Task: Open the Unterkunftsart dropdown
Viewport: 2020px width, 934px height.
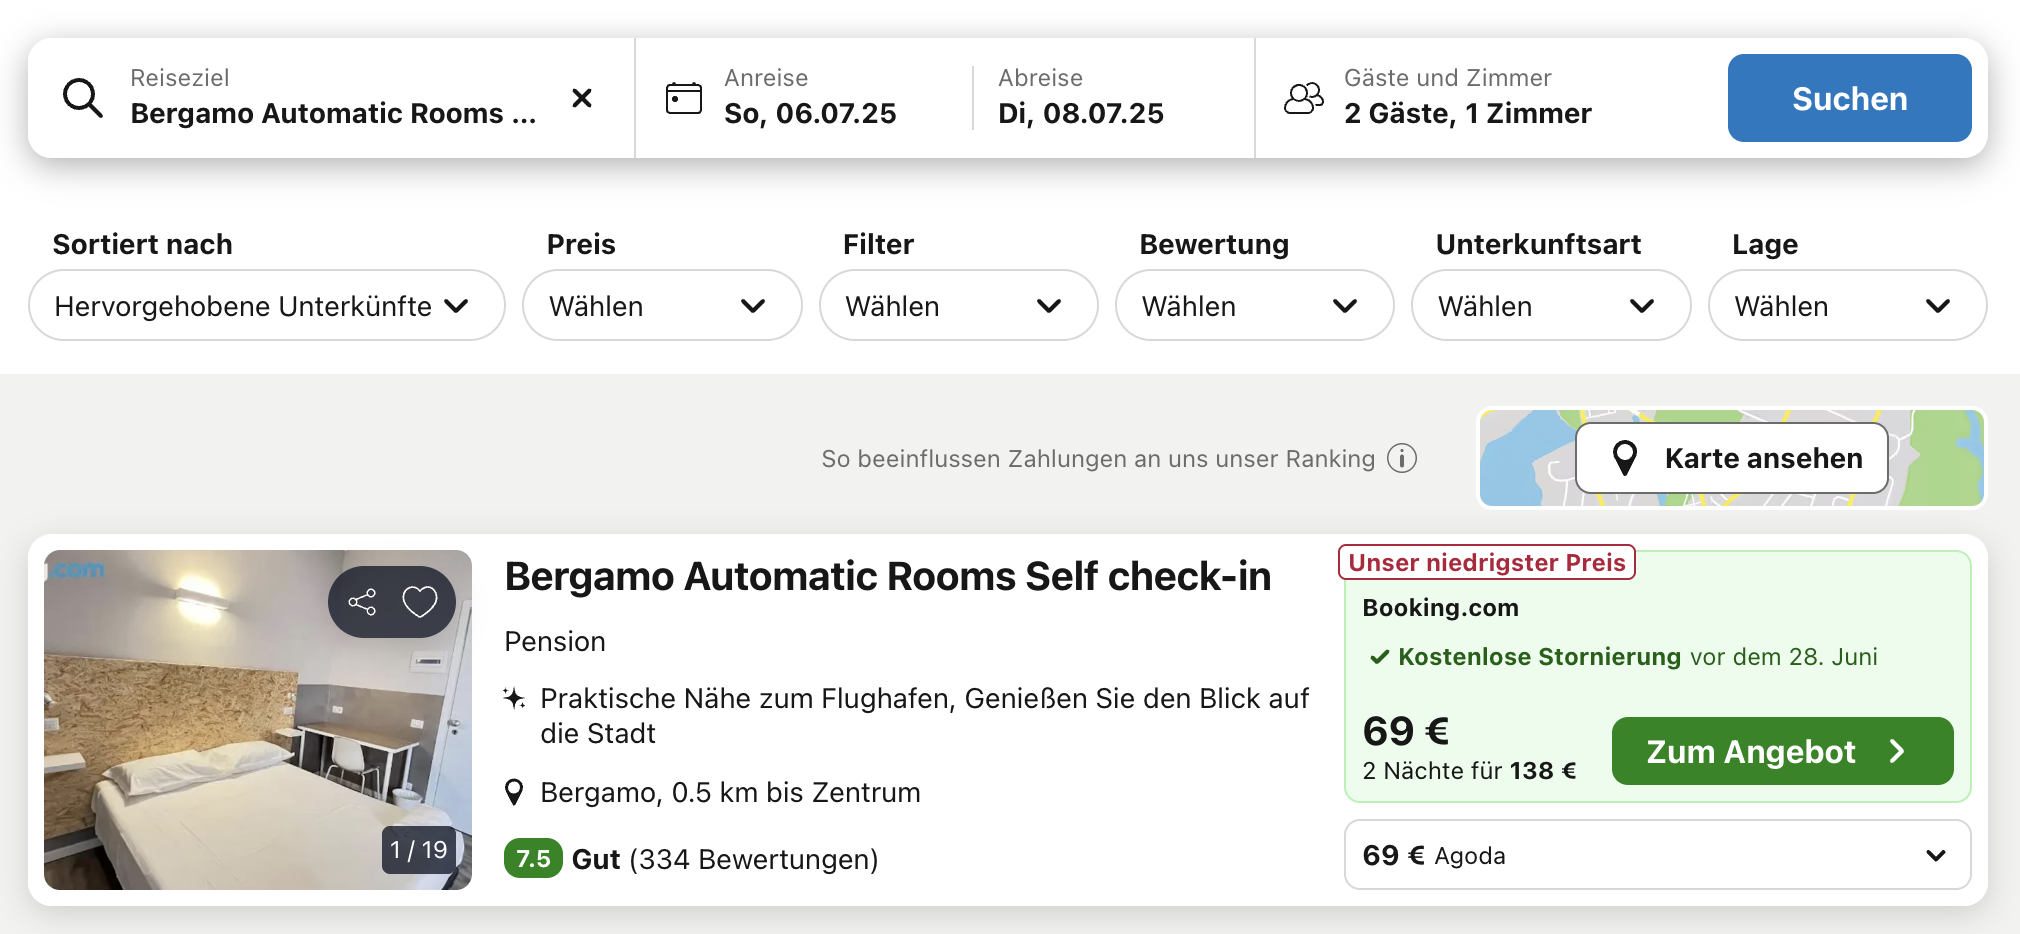Action: click(1551, 305)
